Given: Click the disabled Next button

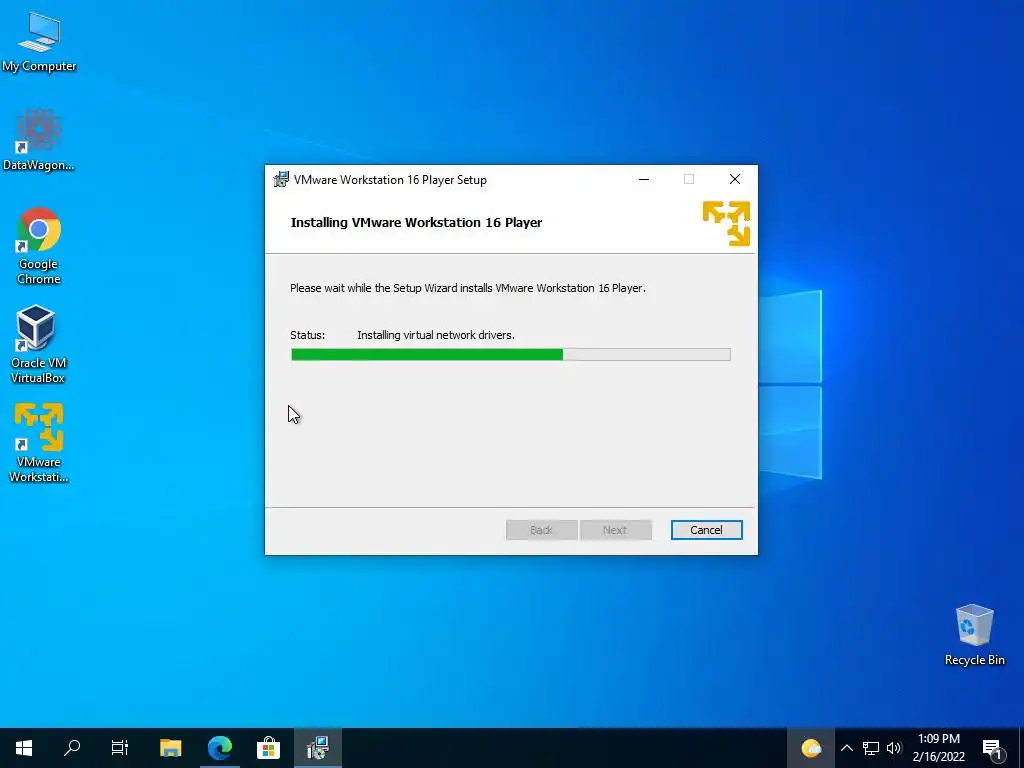Looking at the screenshot, I should click(615, 530).
